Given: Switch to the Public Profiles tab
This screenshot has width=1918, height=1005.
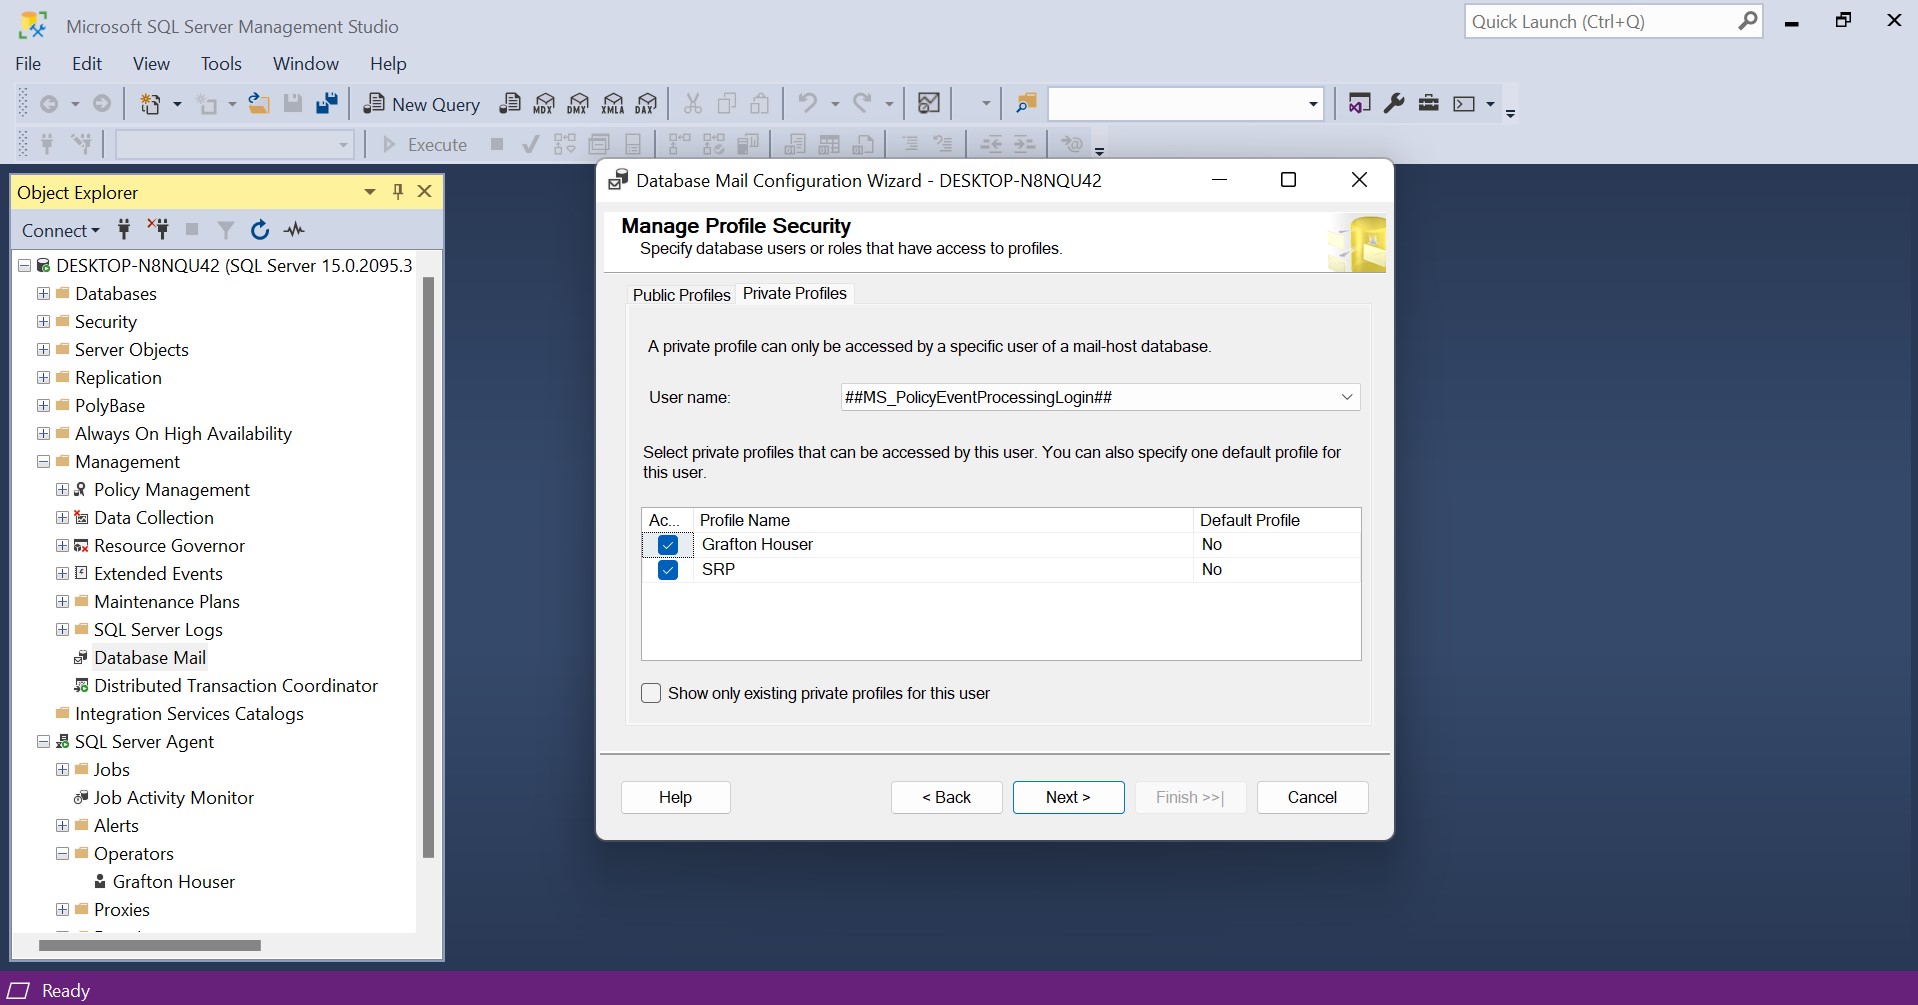Looking at the screenshot, I should click(681, 295).
